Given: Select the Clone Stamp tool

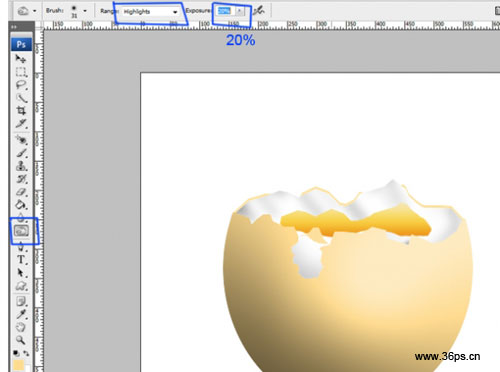Looking at the screenshot, I should tap(21, 166).
